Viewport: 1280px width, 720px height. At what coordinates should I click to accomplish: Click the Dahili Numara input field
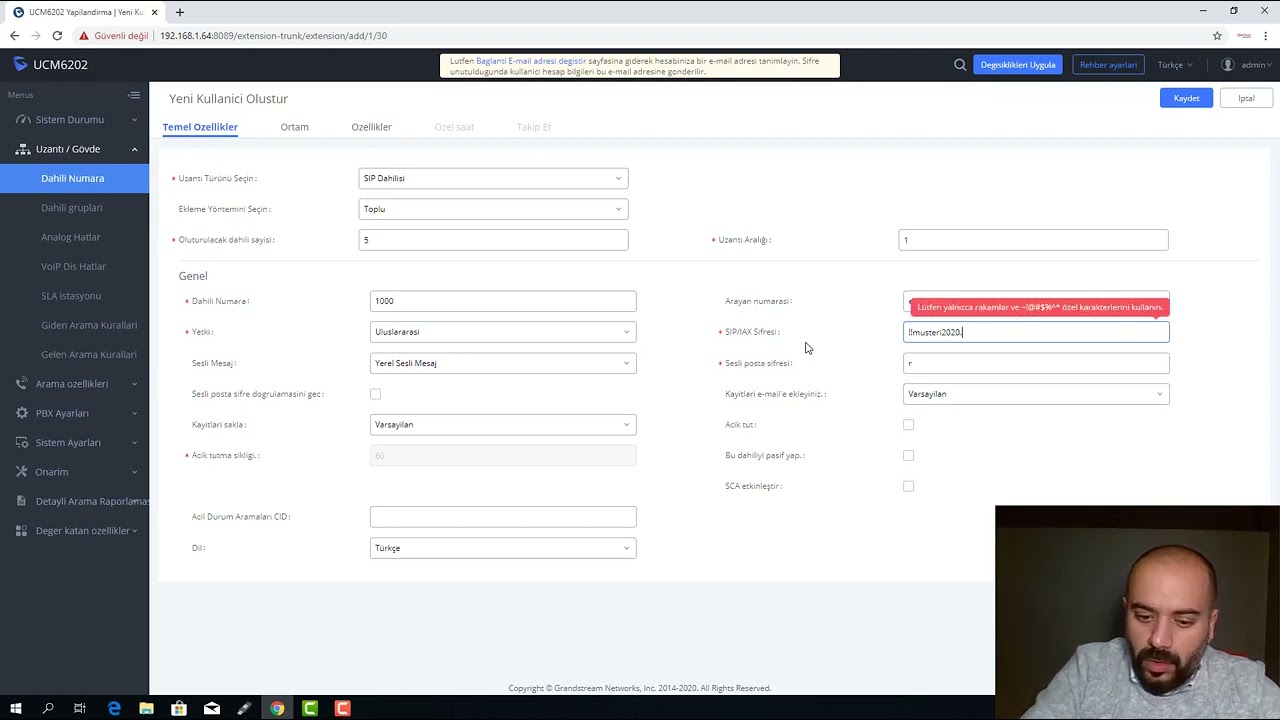pos(503,301)
